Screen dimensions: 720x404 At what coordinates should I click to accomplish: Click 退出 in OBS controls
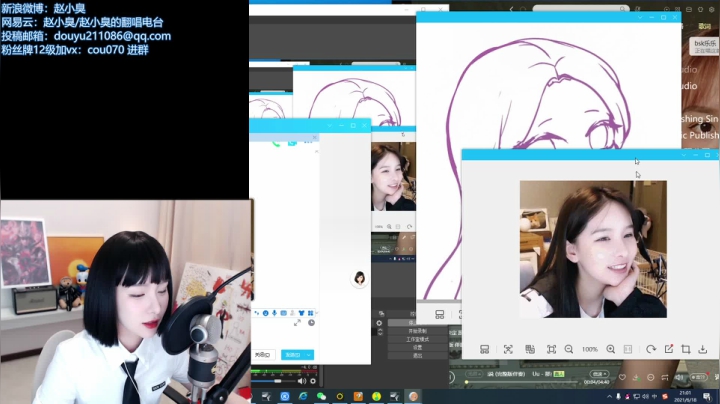(417, 355)
